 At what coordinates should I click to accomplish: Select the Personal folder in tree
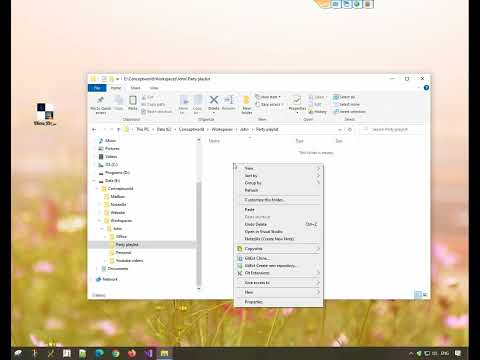[123, 253]
